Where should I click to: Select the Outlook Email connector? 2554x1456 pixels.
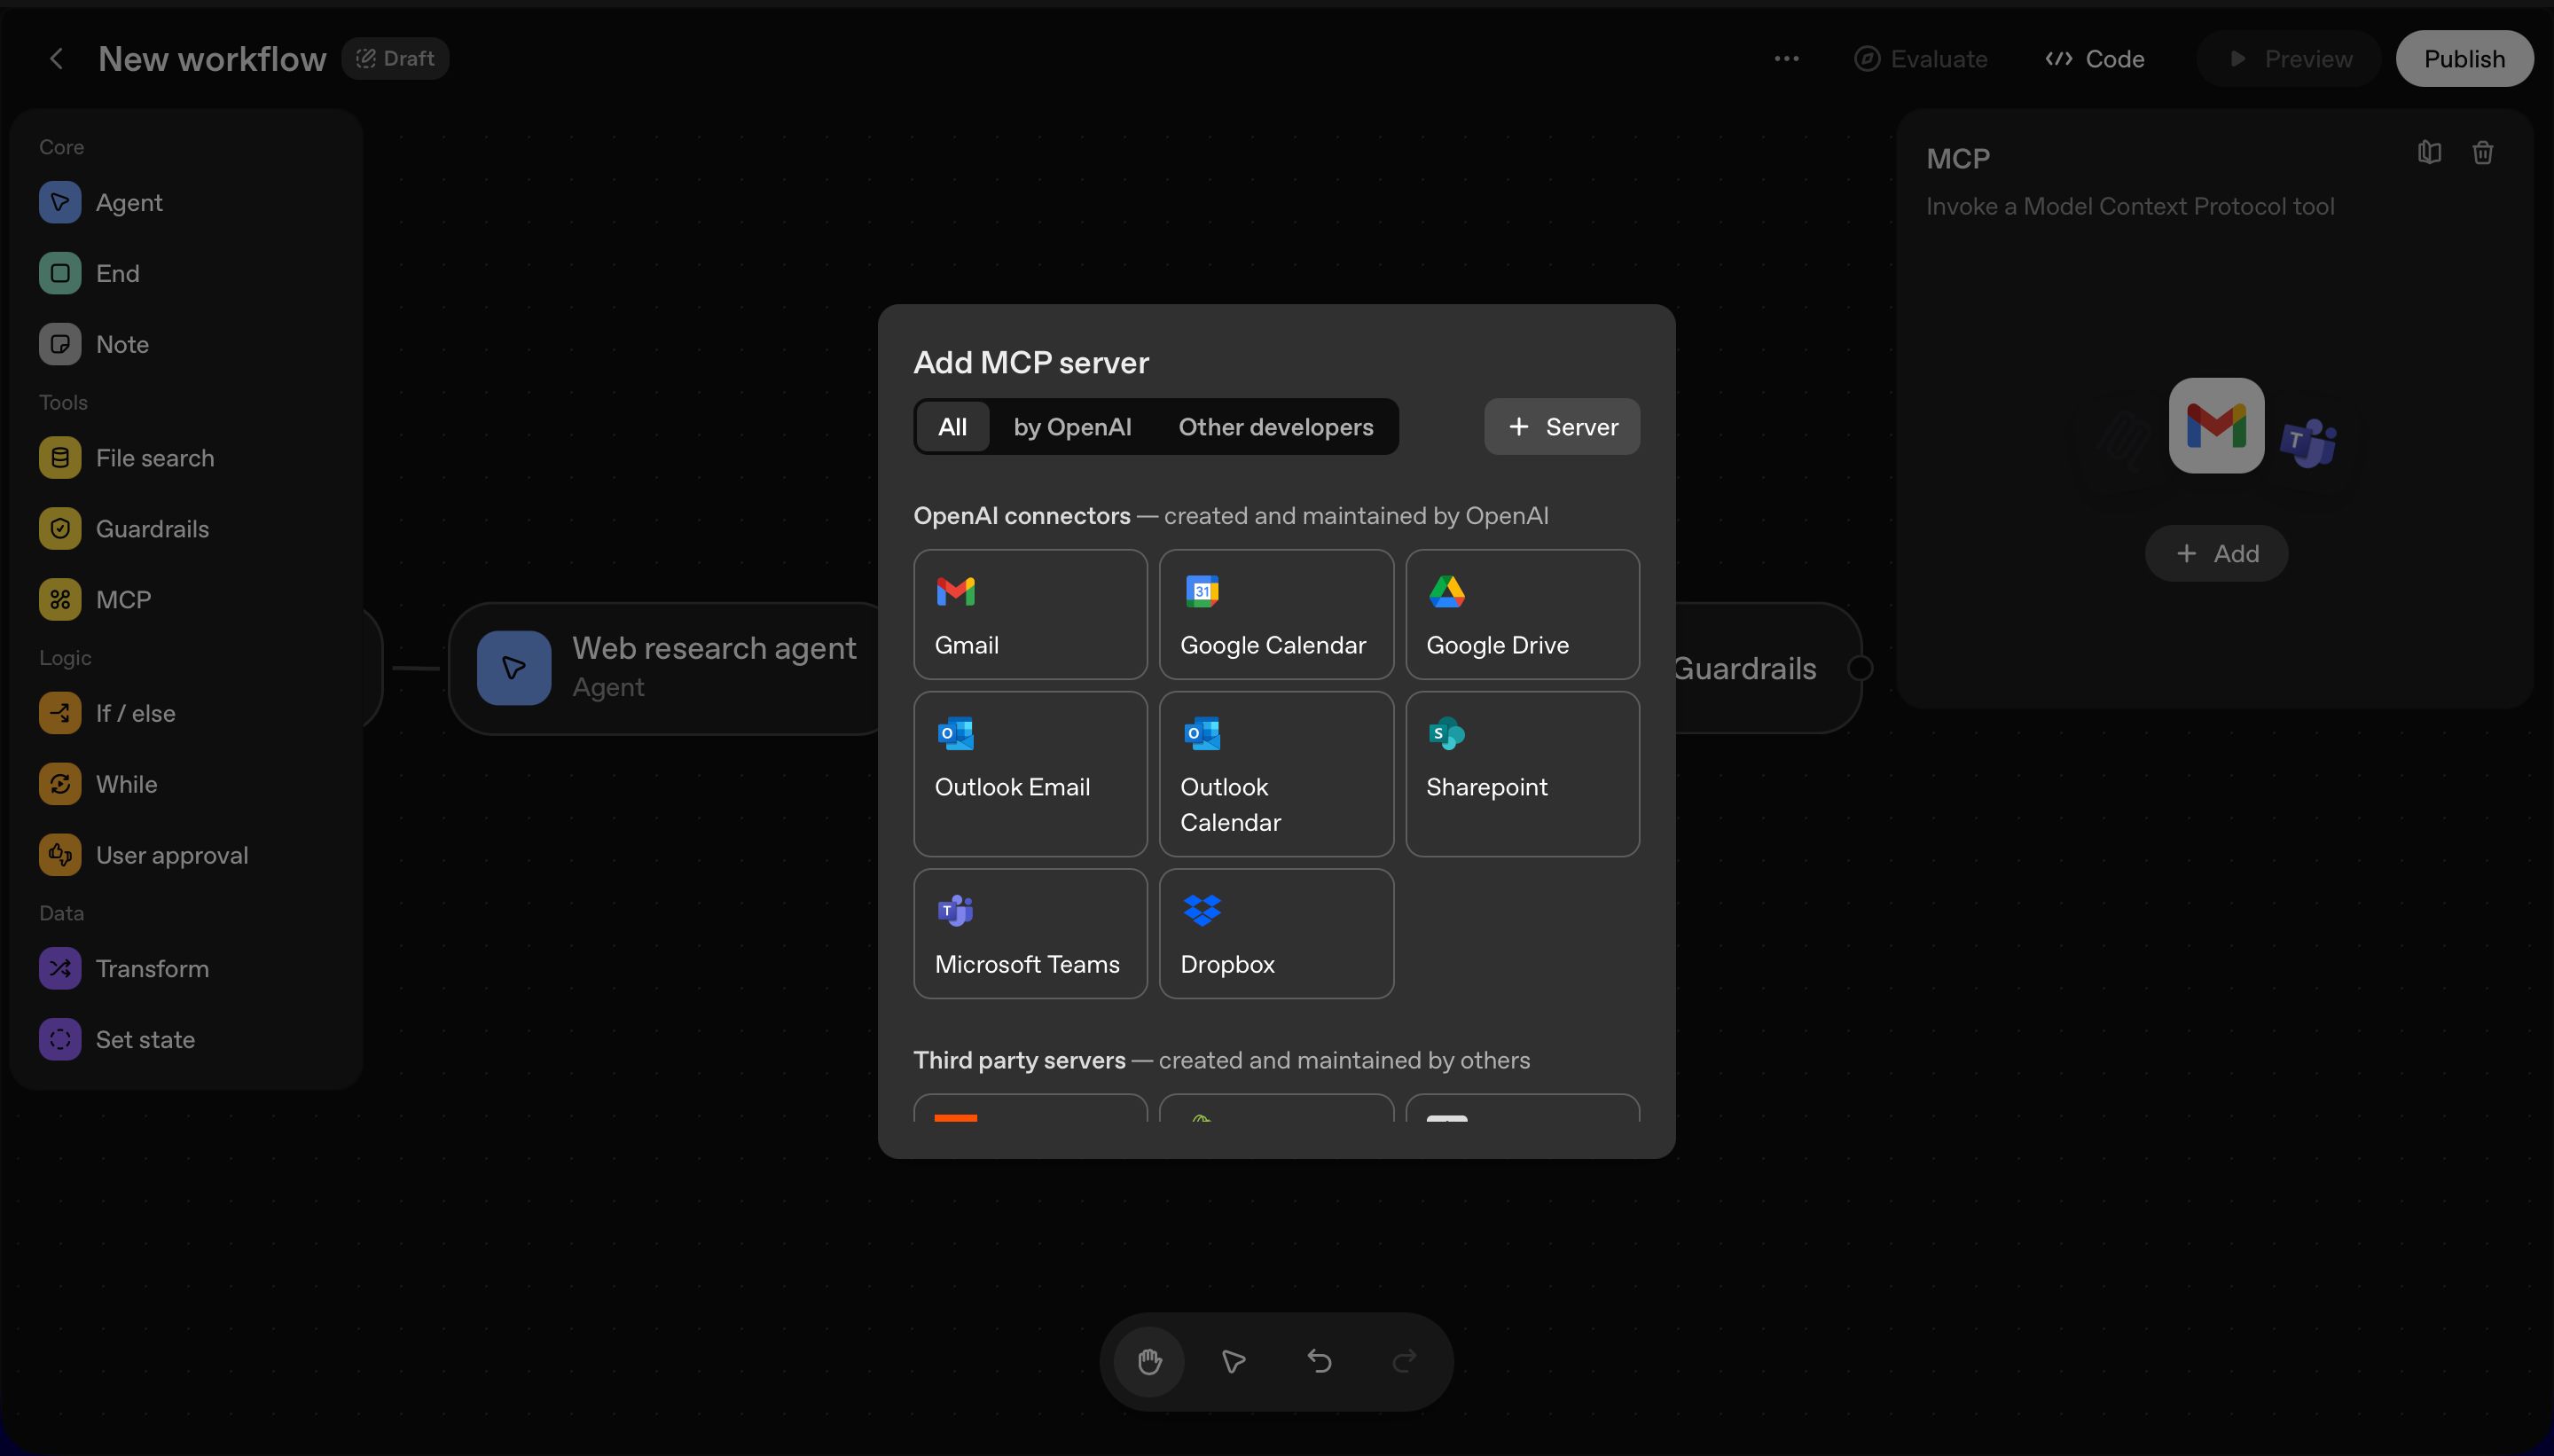click(x=1029, y=773)
